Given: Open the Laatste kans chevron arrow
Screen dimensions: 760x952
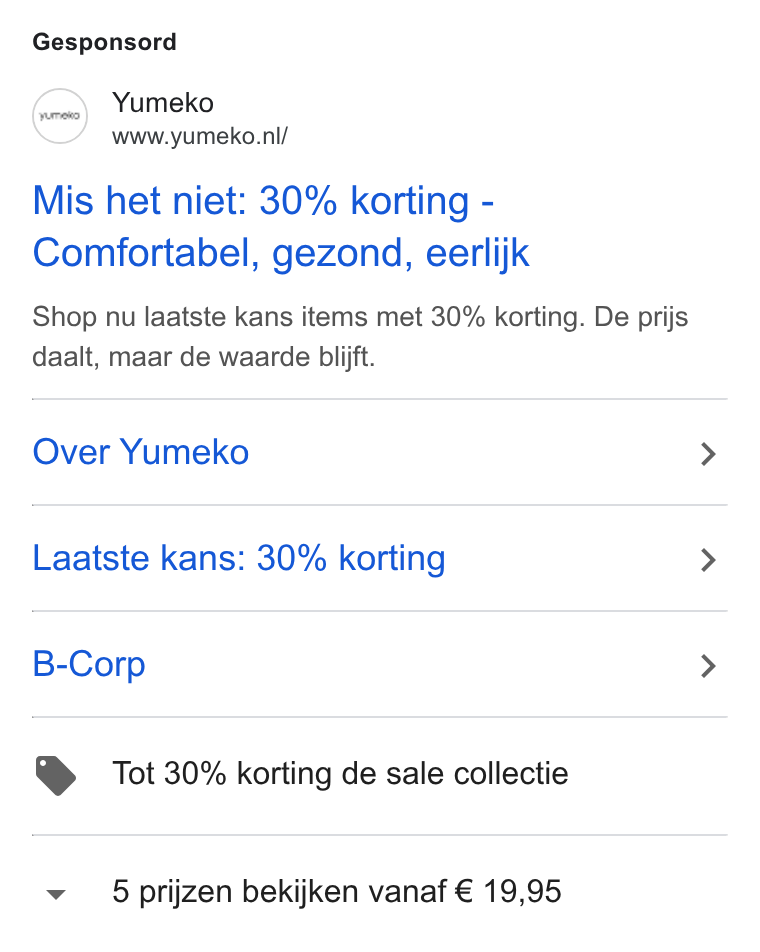Looking at the screenshot, I should pos(708,560).
